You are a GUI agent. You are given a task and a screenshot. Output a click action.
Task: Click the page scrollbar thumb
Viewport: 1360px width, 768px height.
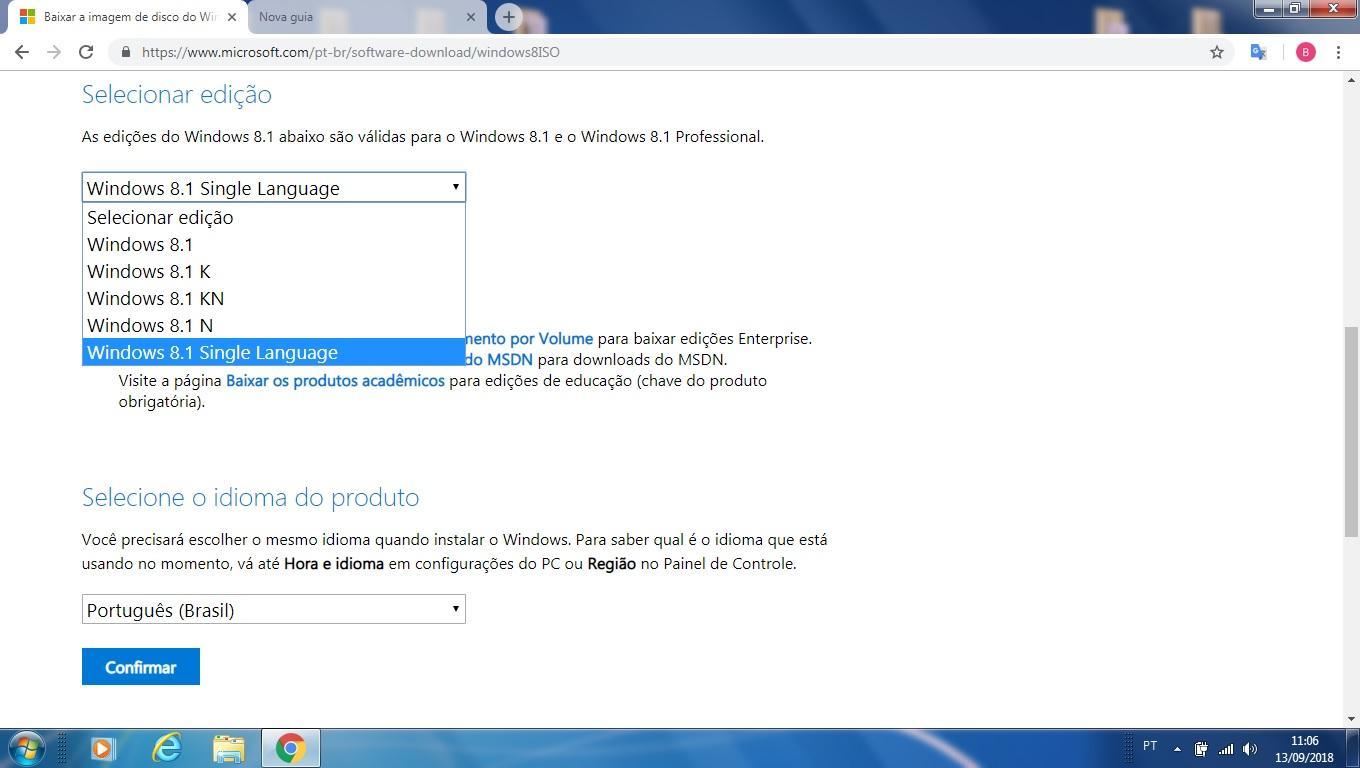1351,431
